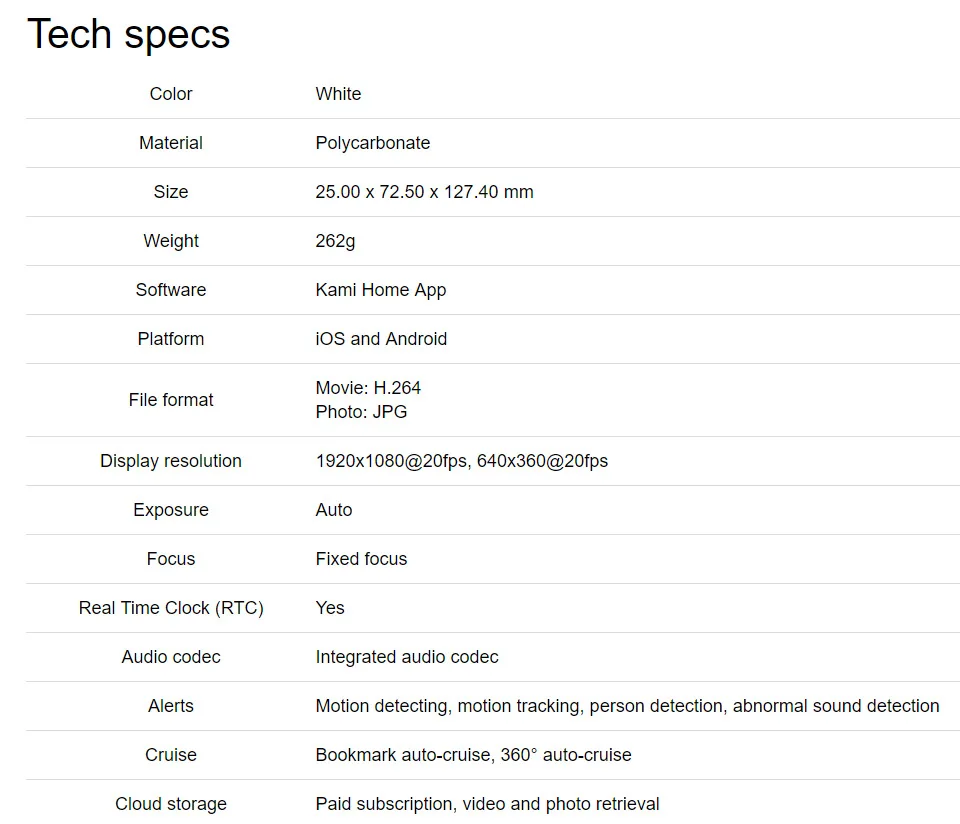Click the Photo: JPG format line
Viewport: 960px width, 824px height.
pyautogui.click(x=361, y=412)
